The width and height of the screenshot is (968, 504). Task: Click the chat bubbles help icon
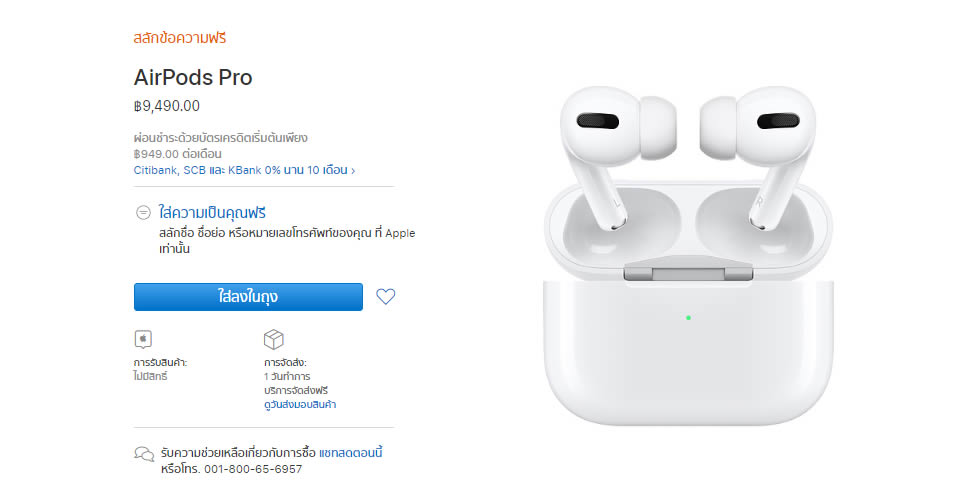tap(144, 455)
